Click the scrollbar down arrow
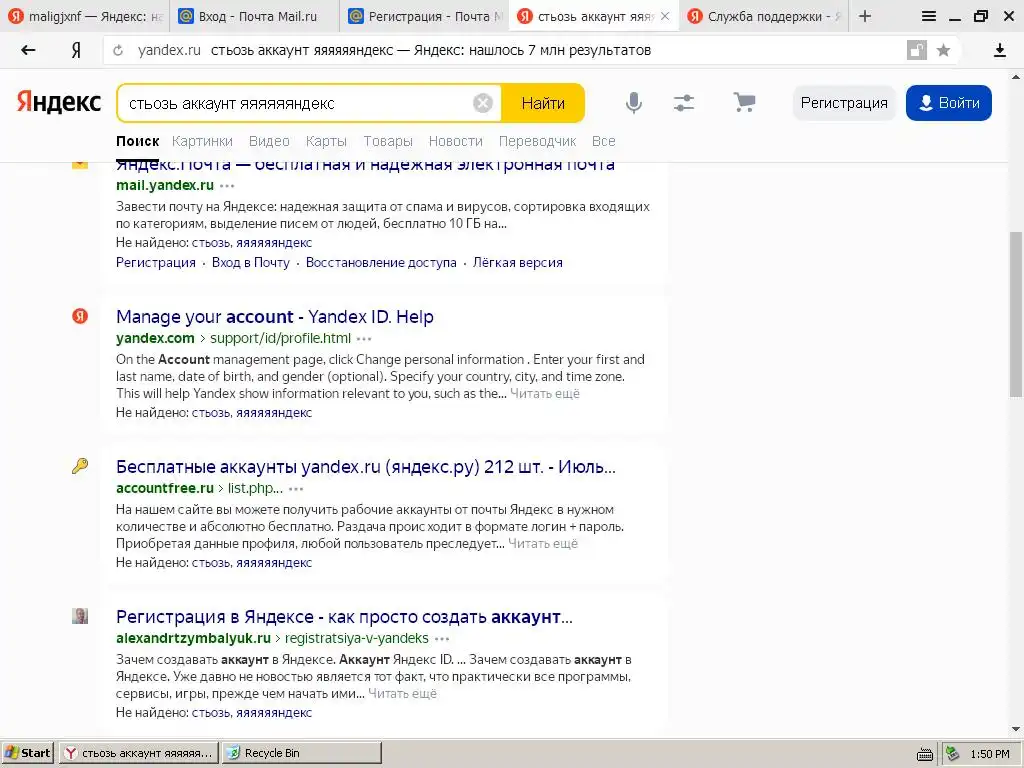Screen dimensions: 1024x768 [1016, 729]
